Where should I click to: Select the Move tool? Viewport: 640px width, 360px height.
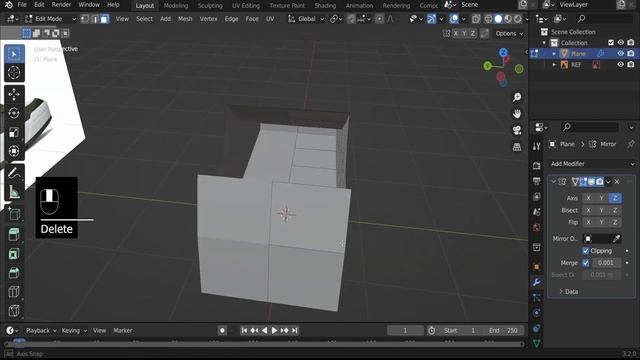[x=14, y=94]
